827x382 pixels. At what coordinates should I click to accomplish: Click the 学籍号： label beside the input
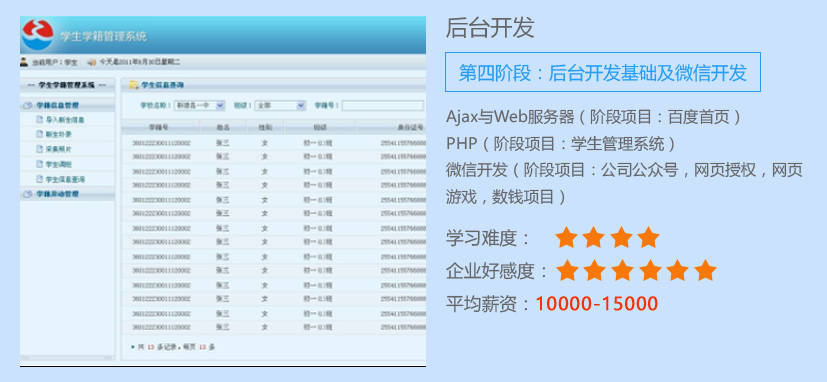(326, 106)
